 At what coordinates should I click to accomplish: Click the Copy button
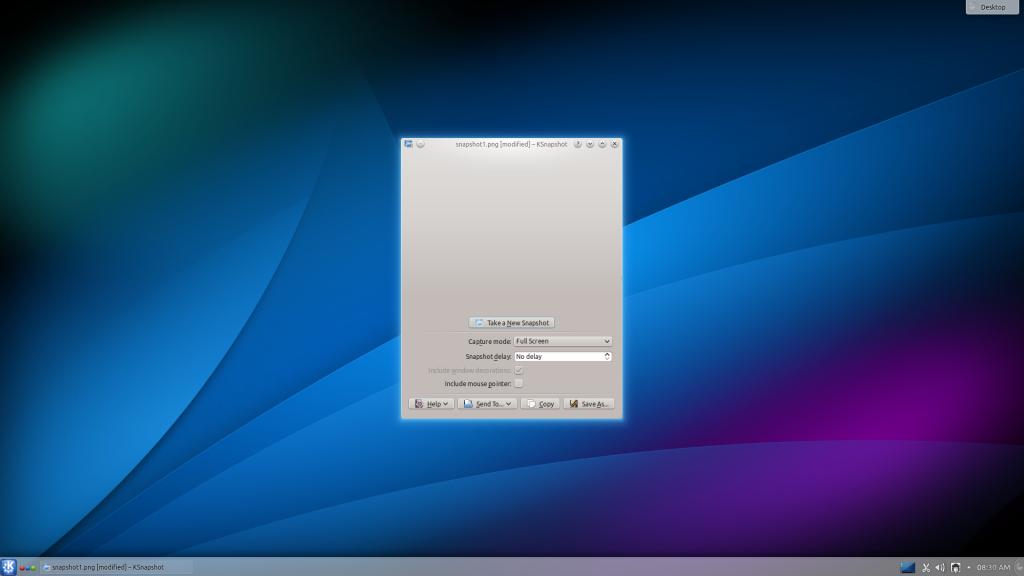[x=540, y=404]
